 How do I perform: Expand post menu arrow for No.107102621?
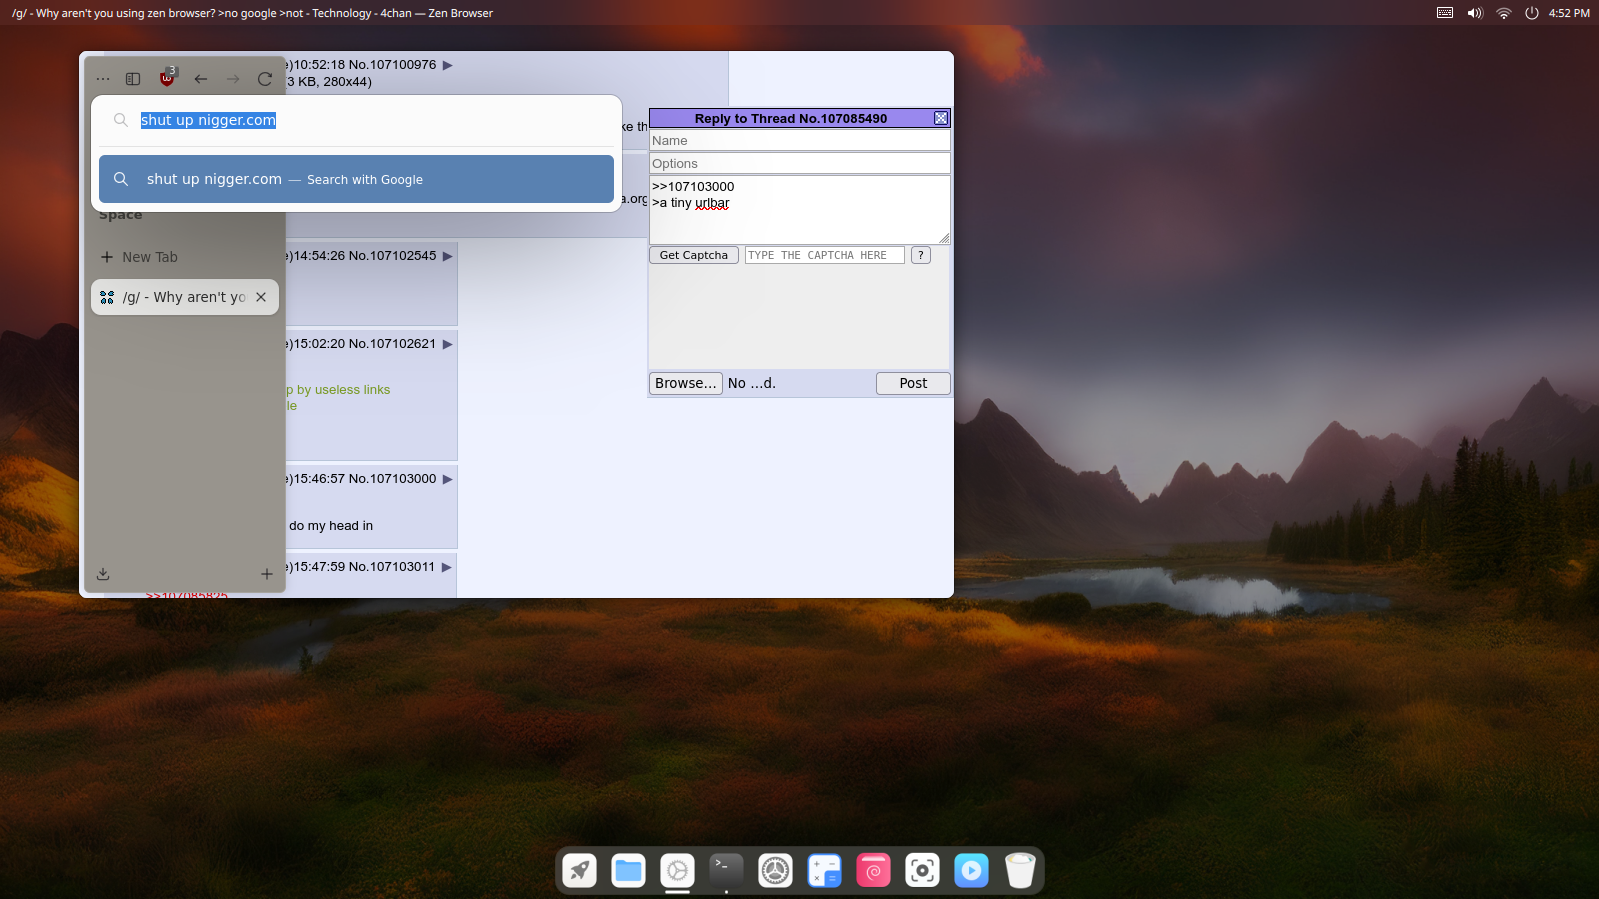point(448,344)
